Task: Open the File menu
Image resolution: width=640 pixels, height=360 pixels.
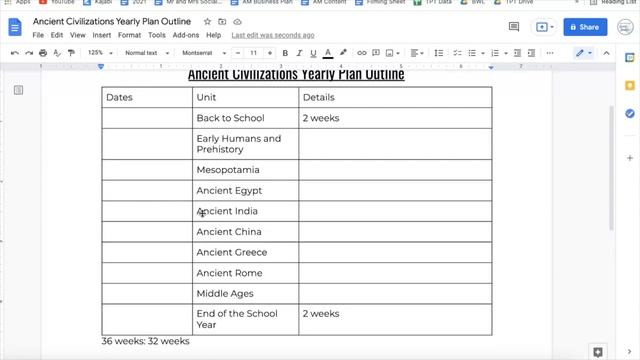Action: pyautogui.click(x=38, y=35)
